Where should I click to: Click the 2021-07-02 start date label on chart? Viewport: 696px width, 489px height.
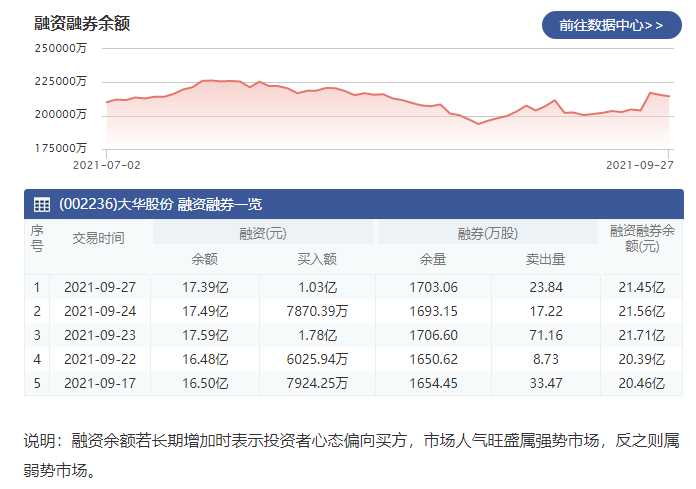(x=107, y=166)
